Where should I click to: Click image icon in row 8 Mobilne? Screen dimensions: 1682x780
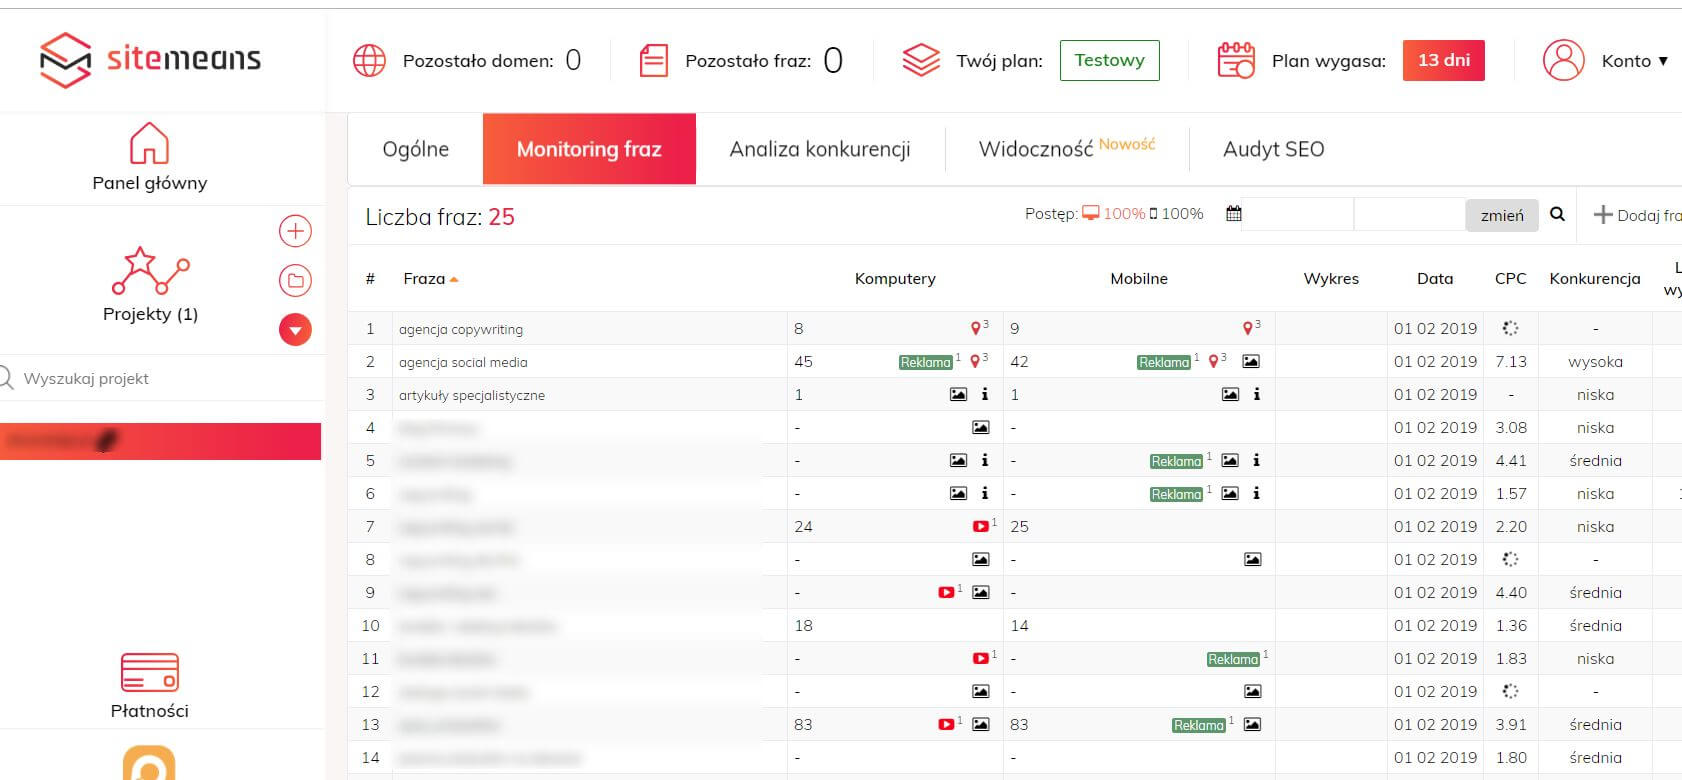(1252, 559)
